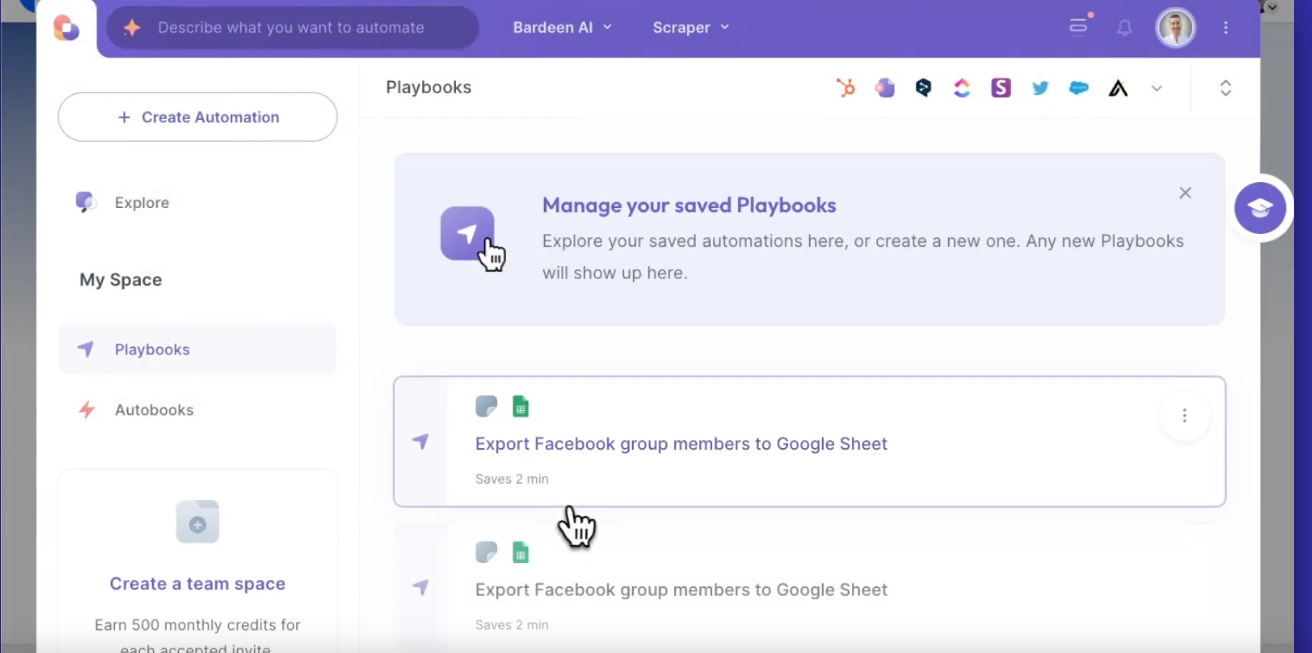1312x653 pixels.
Task: Select Playbooks in the sidebar
Action: click(197, 349)
